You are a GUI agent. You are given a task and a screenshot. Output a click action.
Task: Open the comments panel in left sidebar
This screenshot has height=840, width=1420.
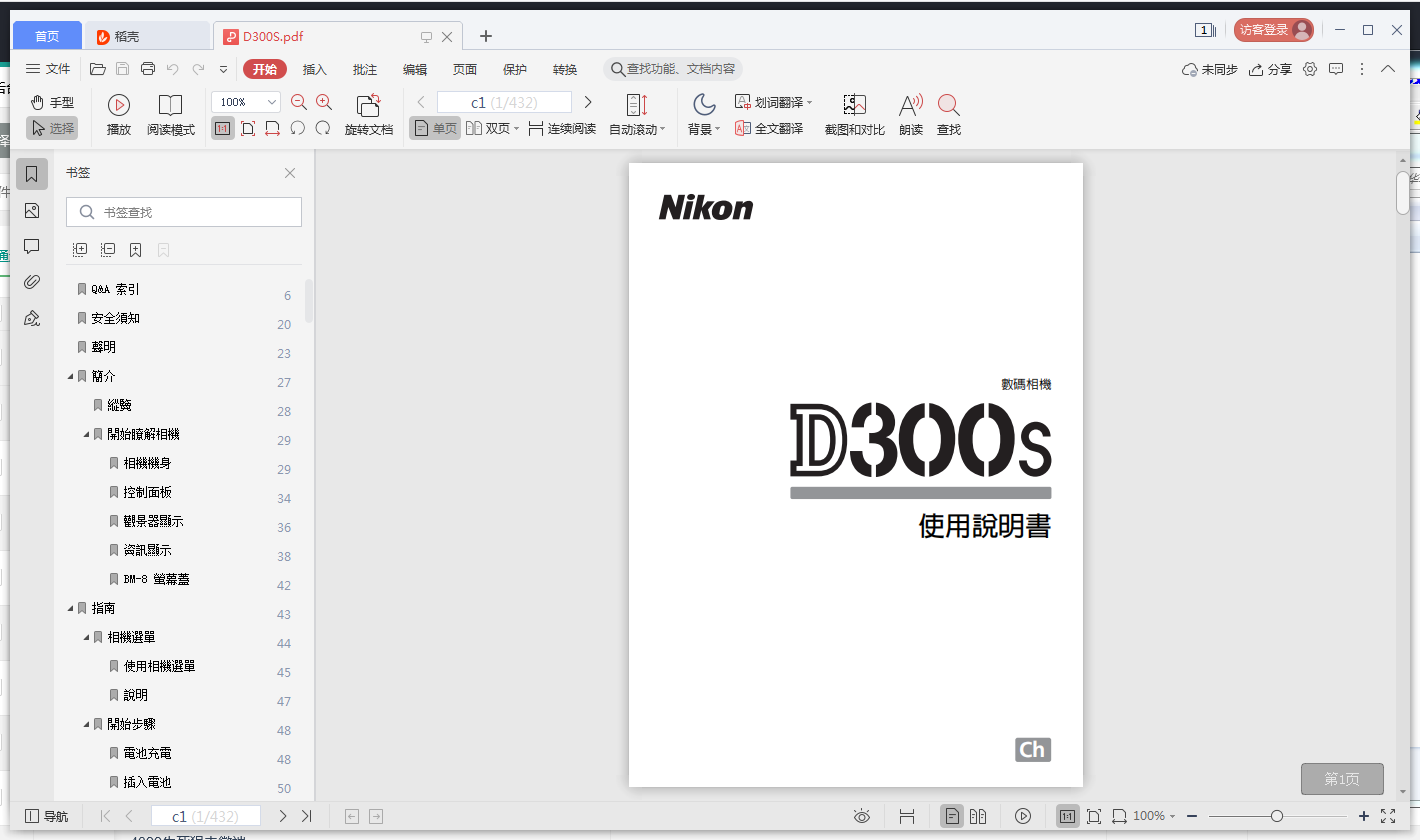click(x=31, y=246)
